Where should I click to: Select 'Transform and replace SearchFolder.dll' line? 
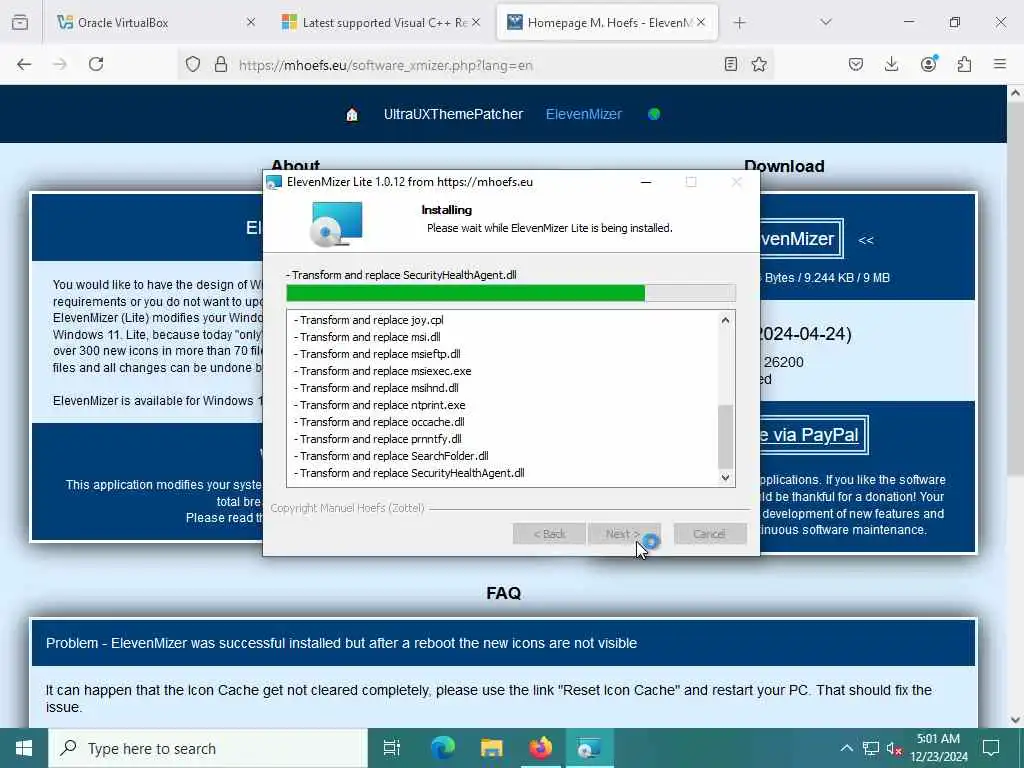coord(391,456)
